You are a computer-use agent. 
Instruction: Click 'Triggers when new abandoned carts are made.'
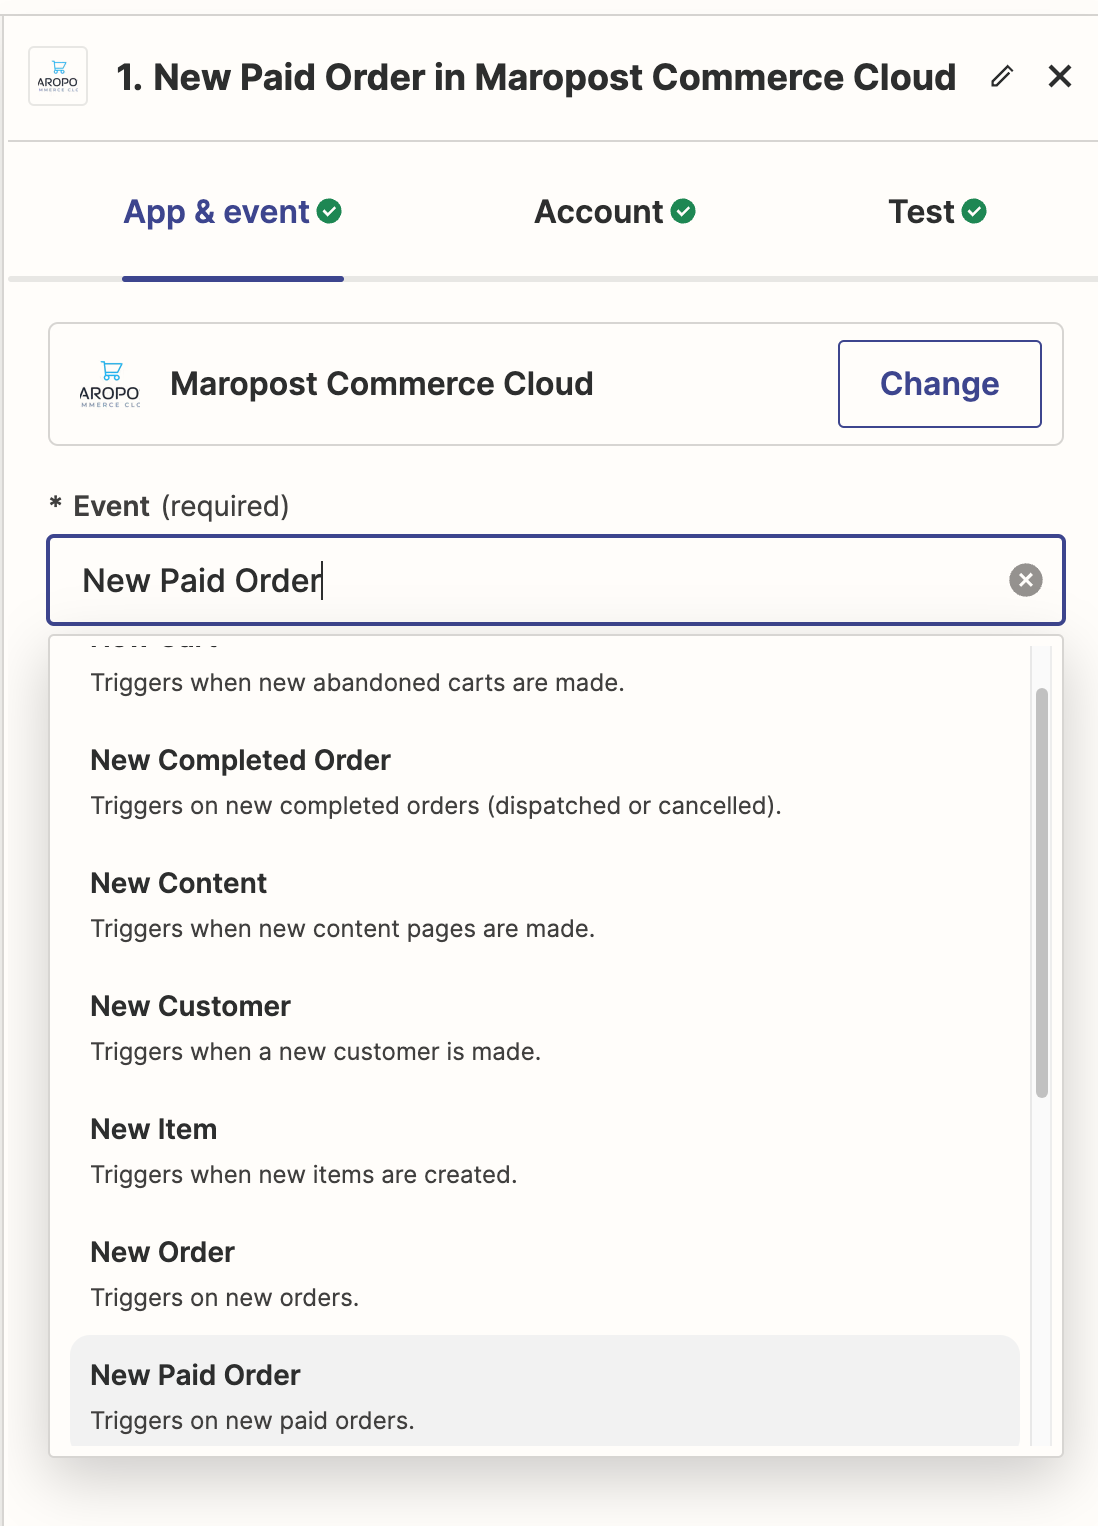point(357,683)
